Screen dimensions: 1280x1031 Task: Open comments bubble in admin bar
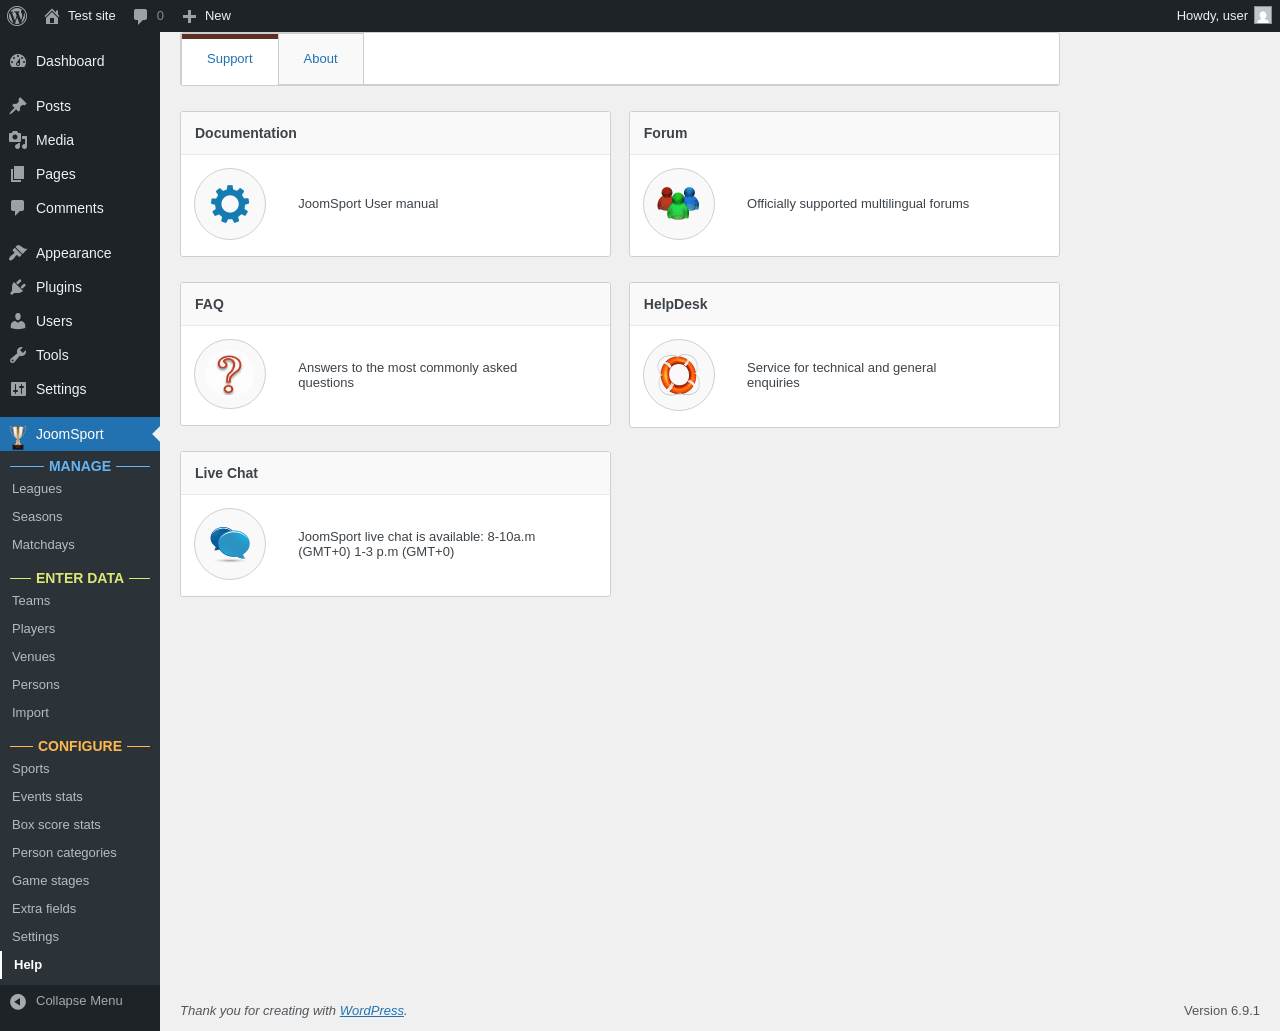click(149, 16)
